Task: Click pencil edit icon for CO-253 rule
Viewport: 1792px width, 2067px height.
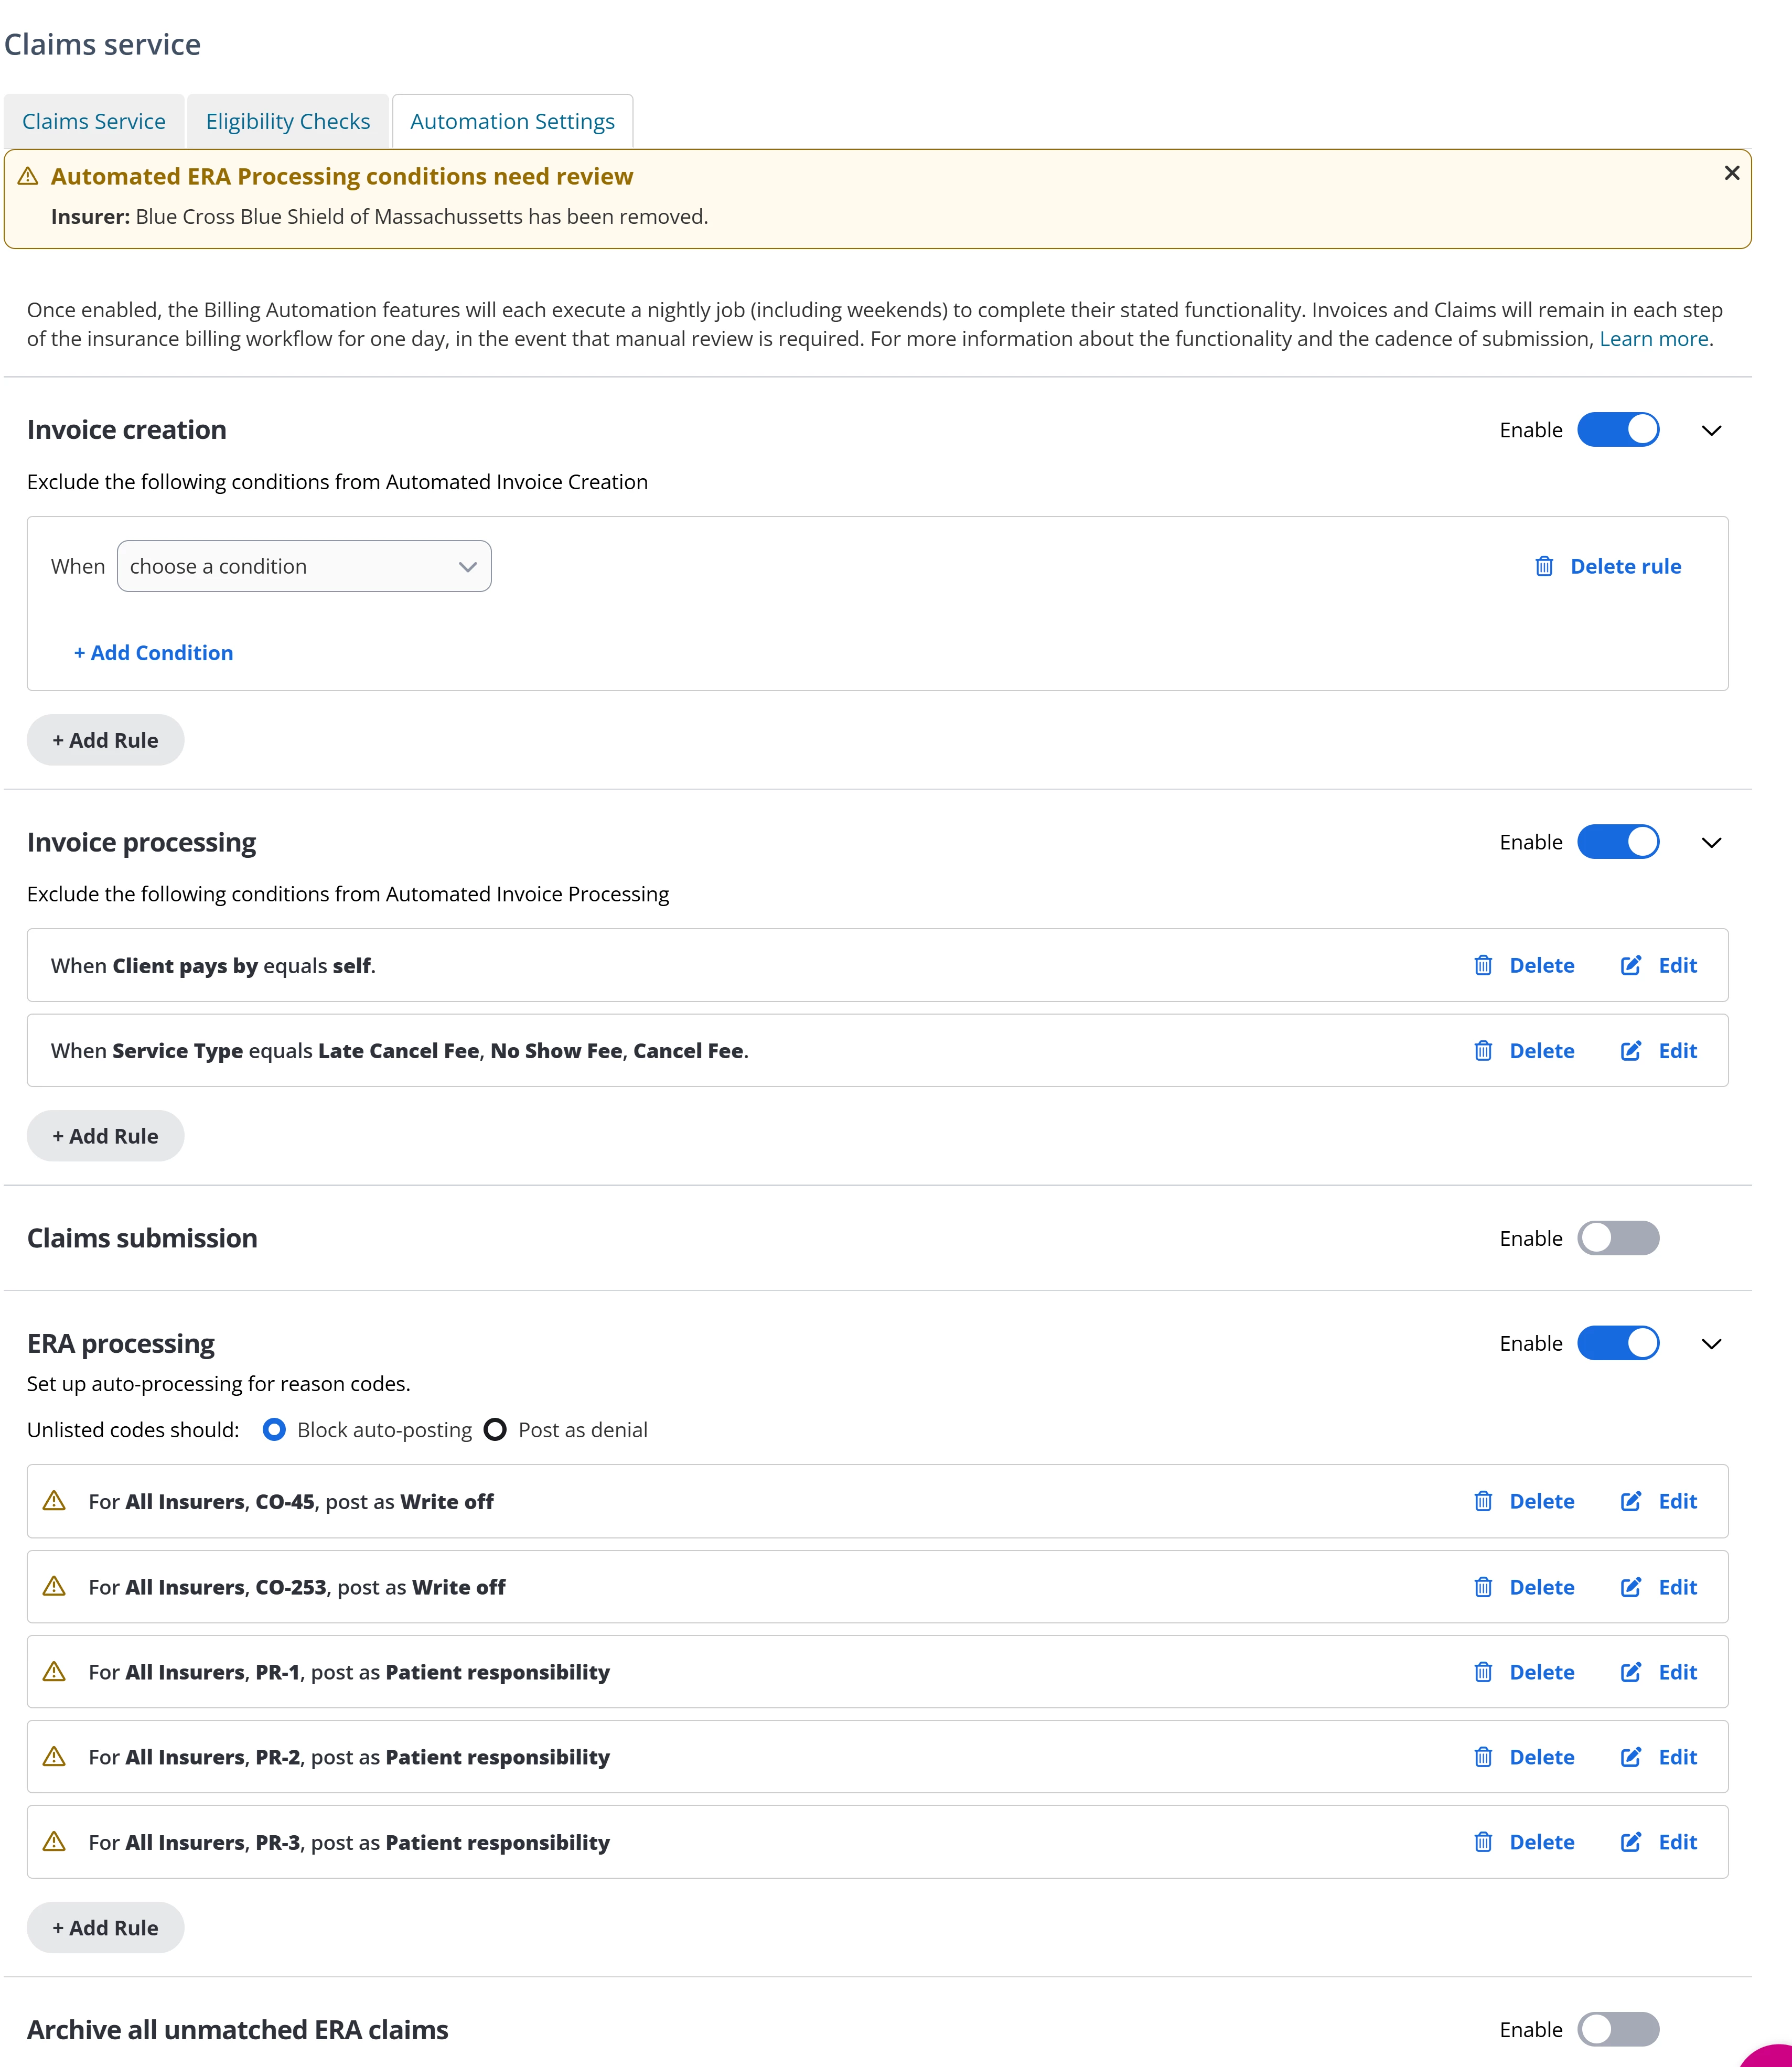Action: [x=1630, y=1587]
